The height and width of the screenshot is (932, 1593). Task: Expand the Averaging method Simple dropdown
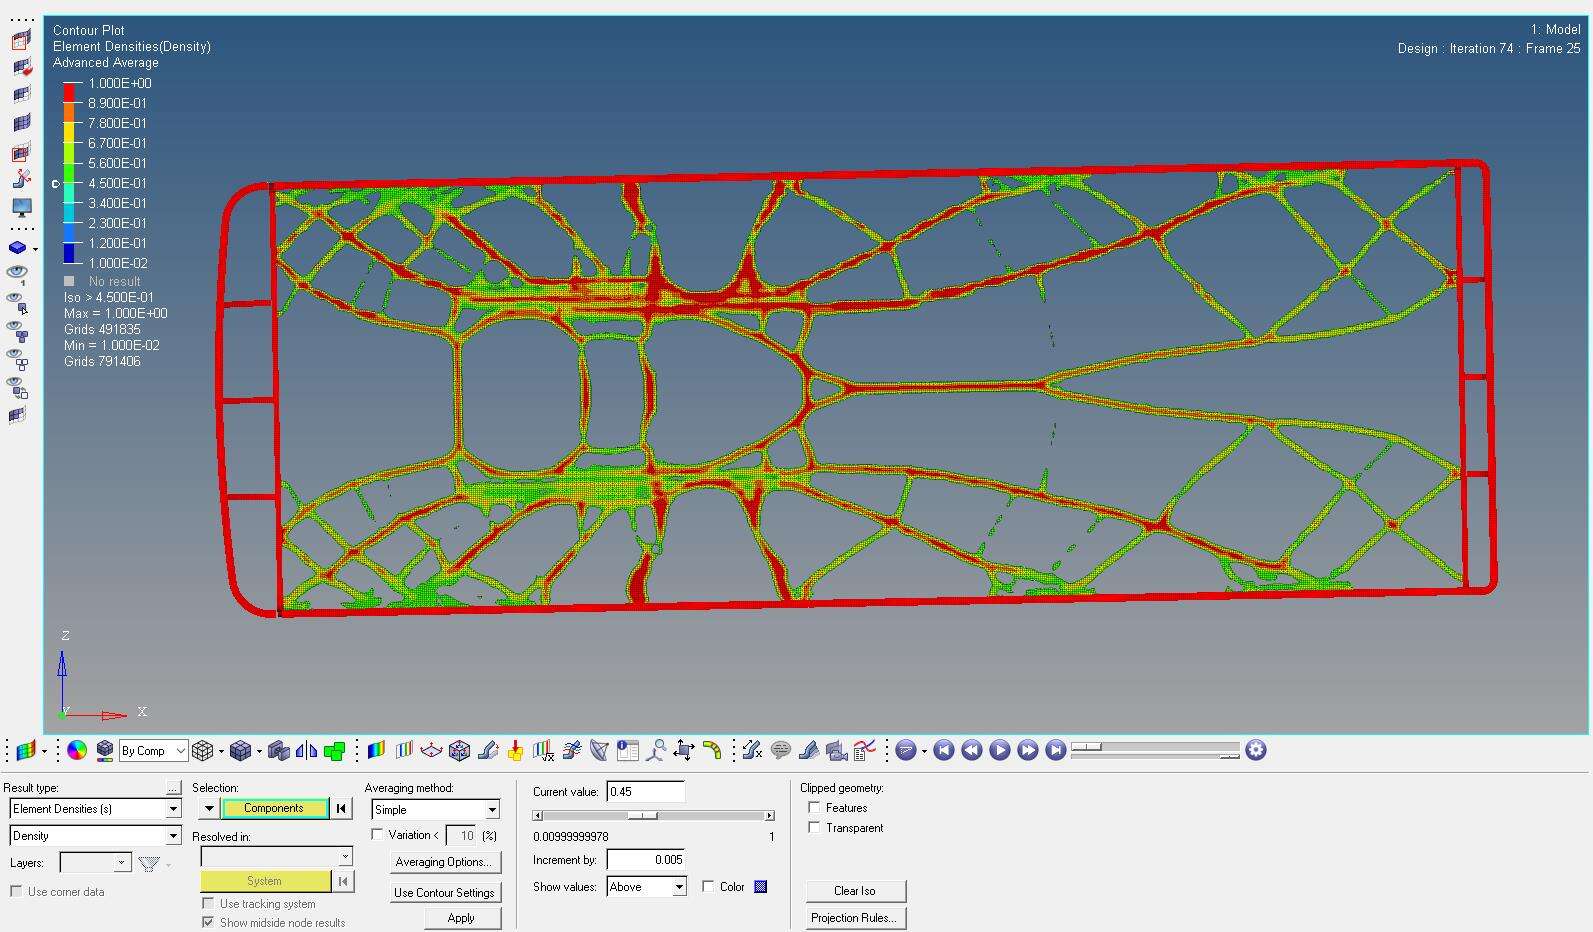435,810
